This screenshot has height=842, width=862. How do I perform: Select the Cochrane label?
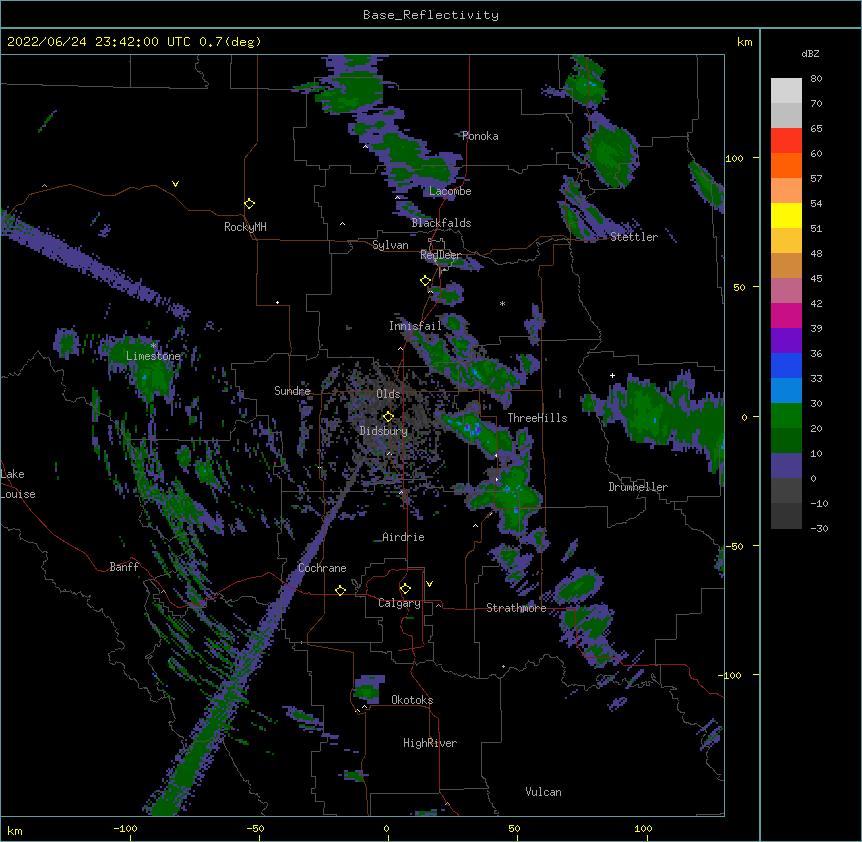pyautogui.click(x=322, y=568)
